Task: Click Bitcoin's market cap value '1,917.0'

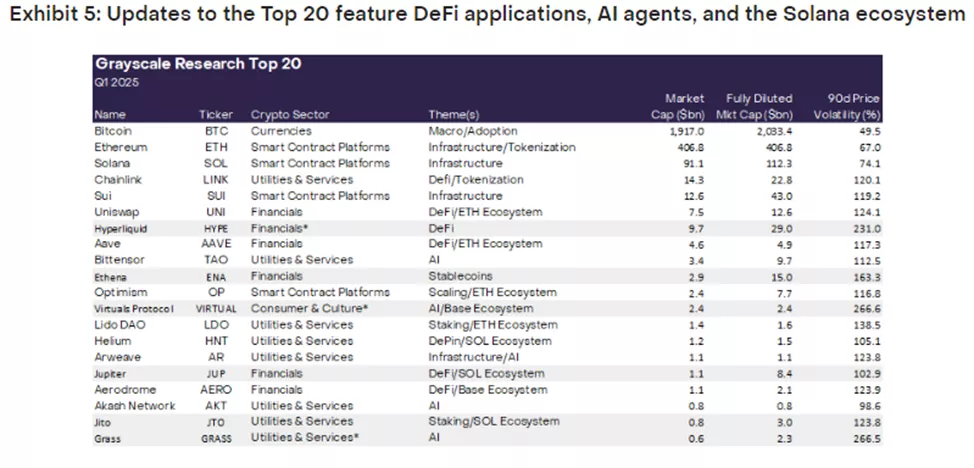Action: tap(688, 131)
